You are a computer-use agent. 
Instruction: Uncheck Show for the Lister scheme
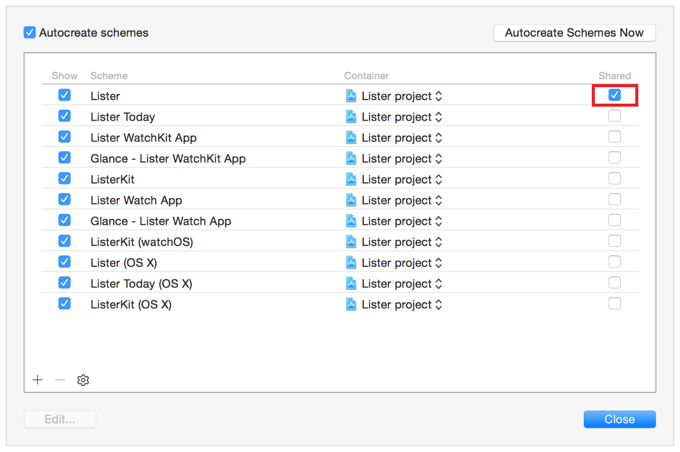65,95
